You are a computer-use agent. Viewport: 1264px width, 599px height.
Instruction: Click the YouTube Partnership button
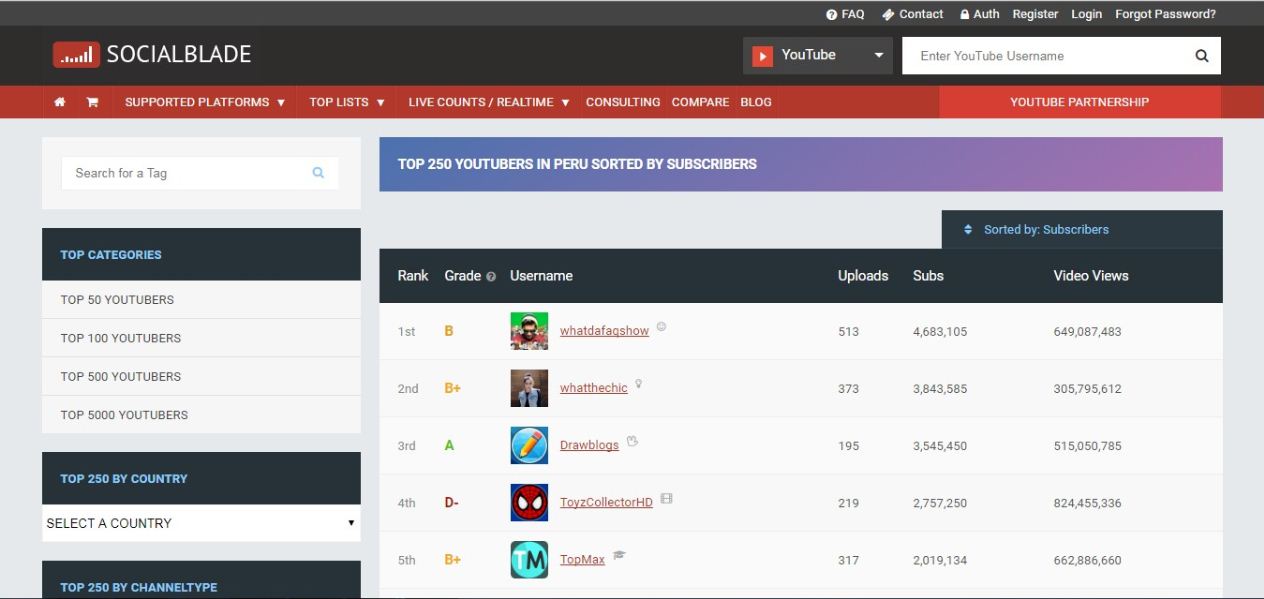pyautogui.click(x=1079, y=102)
